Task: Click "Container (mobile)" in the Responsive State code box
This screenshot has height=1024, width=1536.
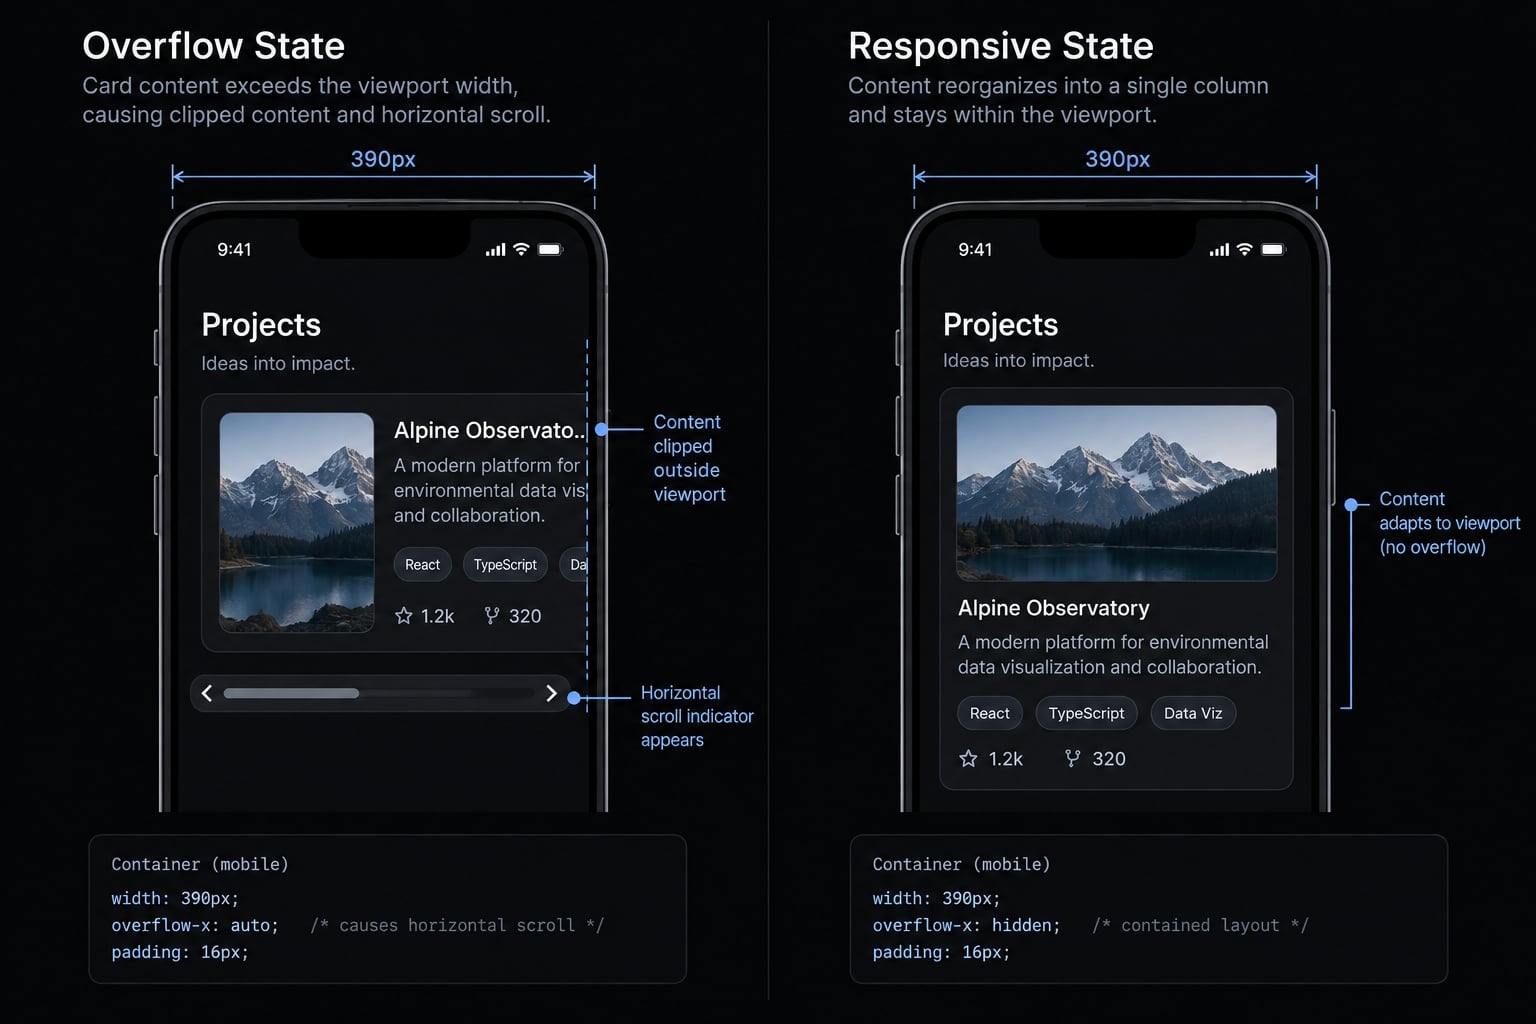Action: tap(961, 864)
